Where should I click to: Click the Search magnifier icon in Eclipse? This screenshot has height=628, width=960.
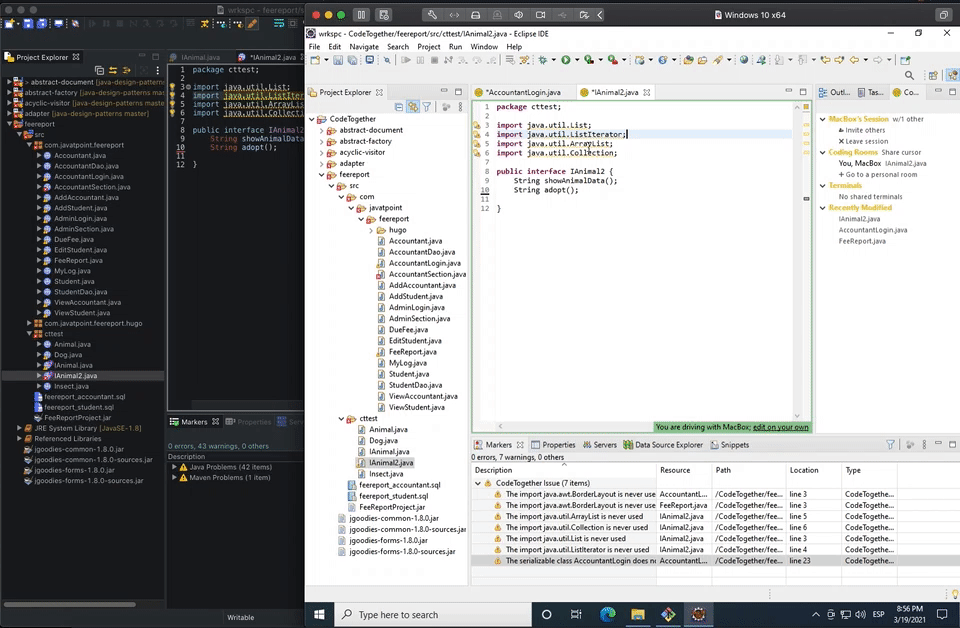pyautogui.click(x=909, y=76)
